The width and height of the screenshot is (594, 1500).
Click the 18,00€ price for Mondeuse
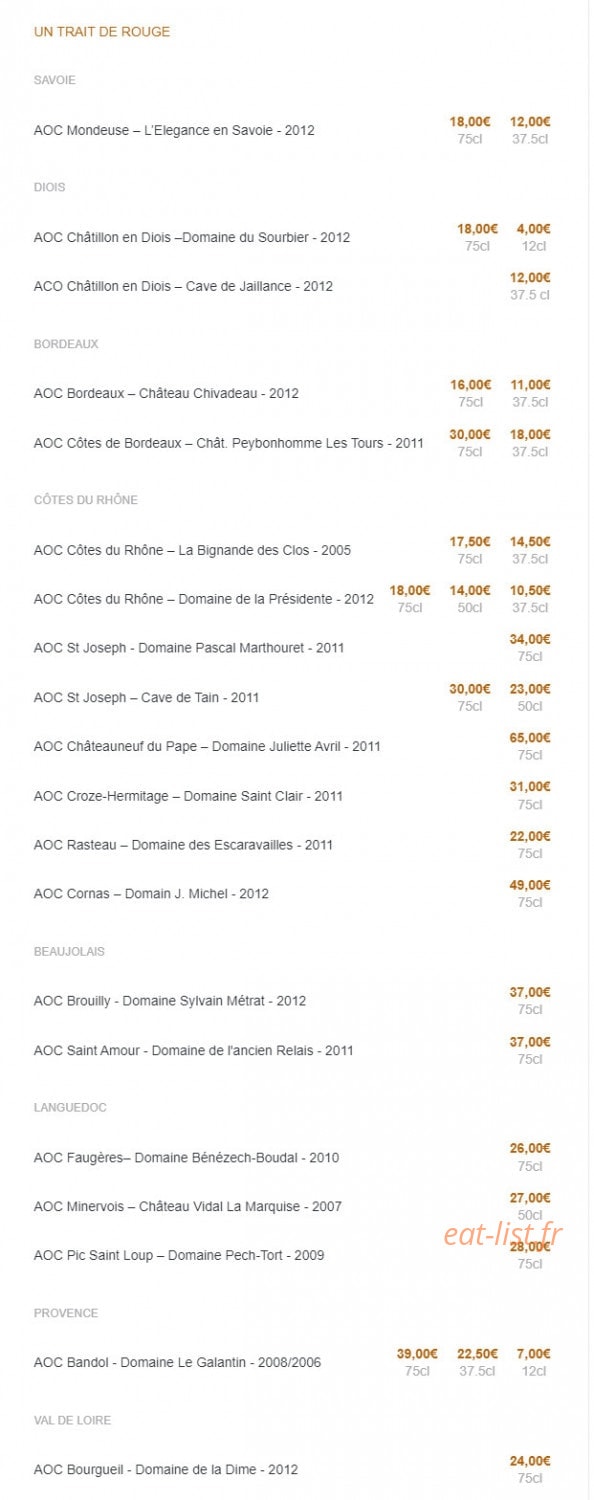470,122
